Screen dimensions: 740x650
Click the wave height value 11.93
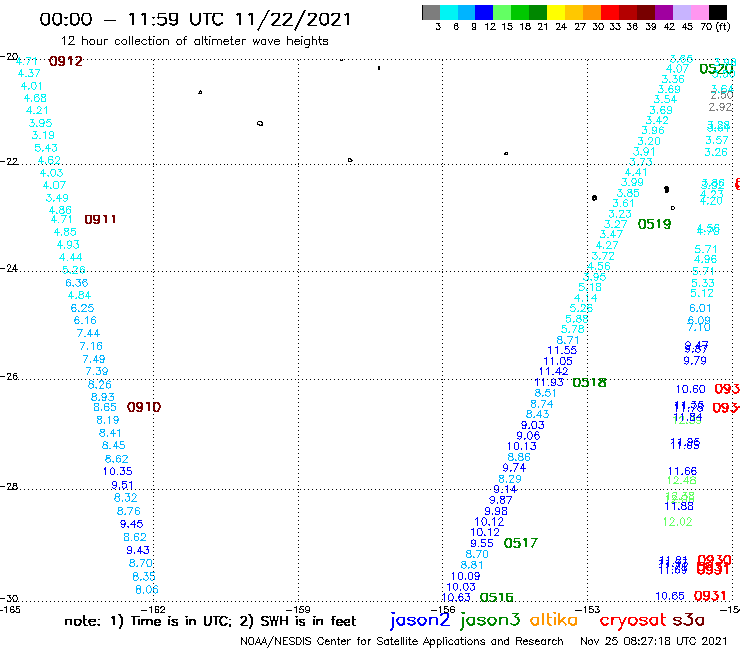[549, 382]
